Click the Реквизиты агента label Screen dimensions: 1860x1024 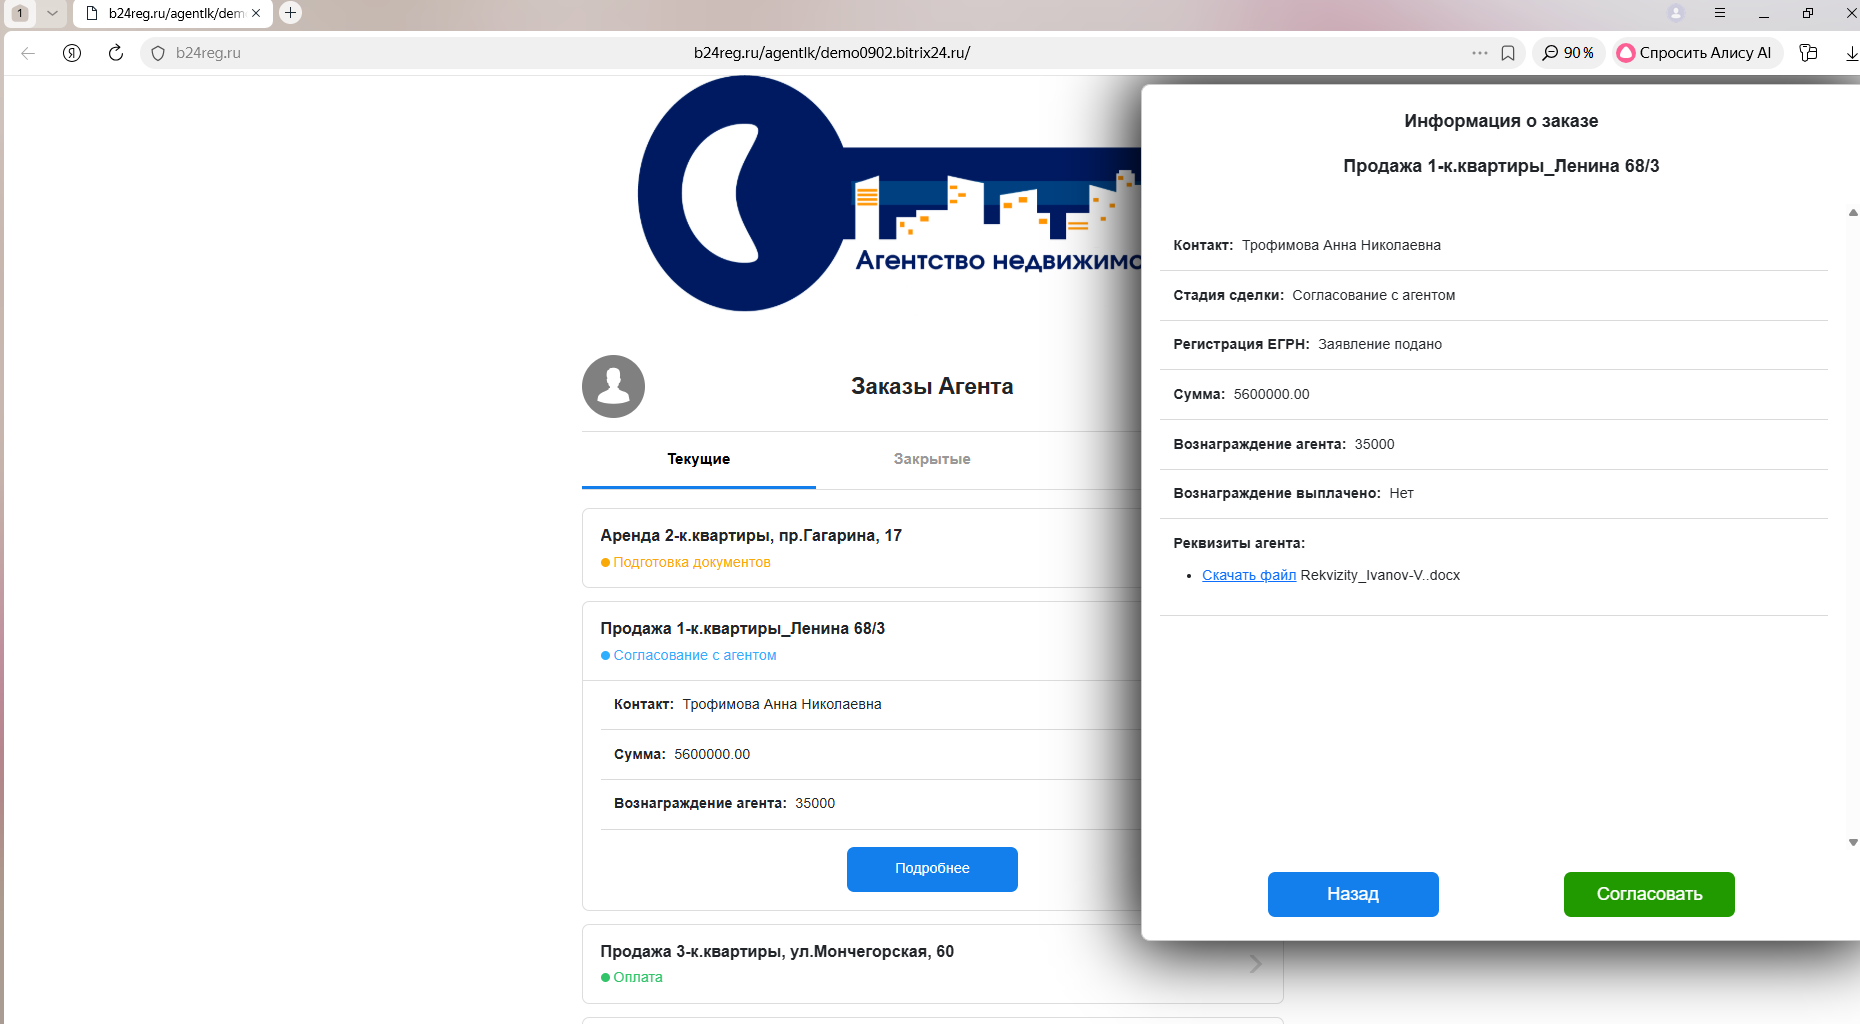pos(1239,543)
